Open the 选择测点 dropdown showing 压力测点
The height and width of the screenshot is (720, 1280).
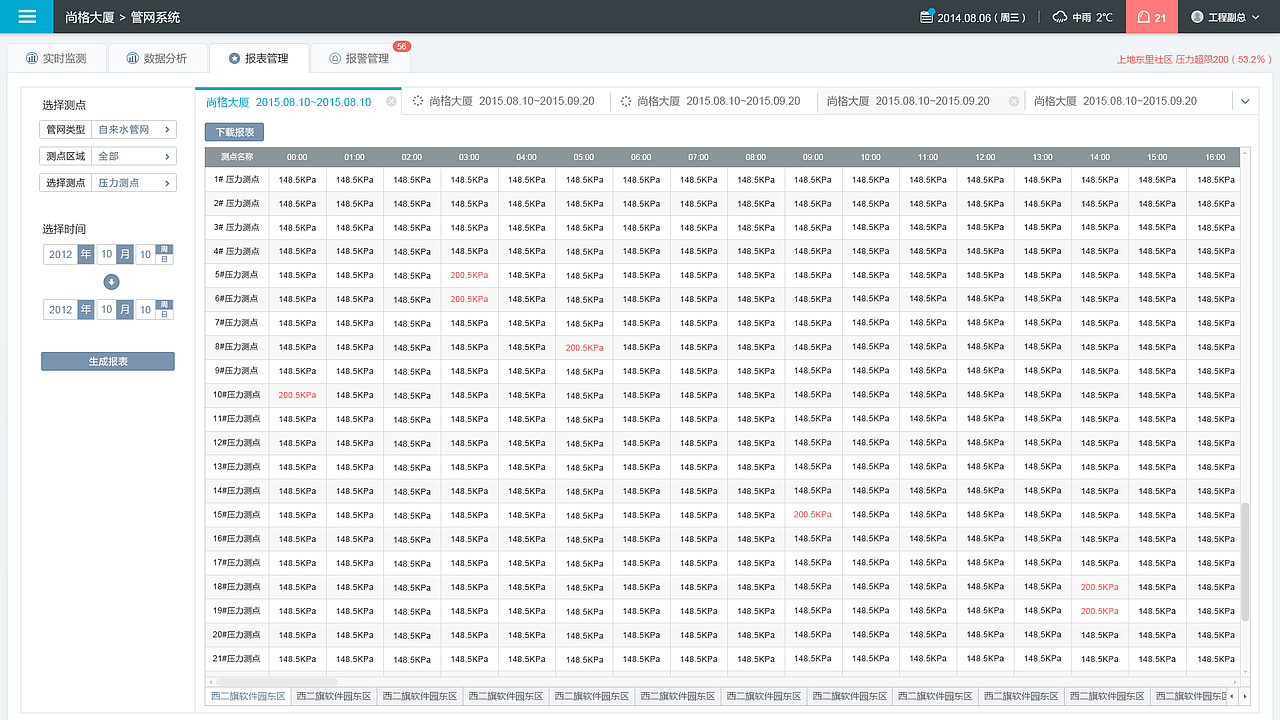tap(109, 183)
